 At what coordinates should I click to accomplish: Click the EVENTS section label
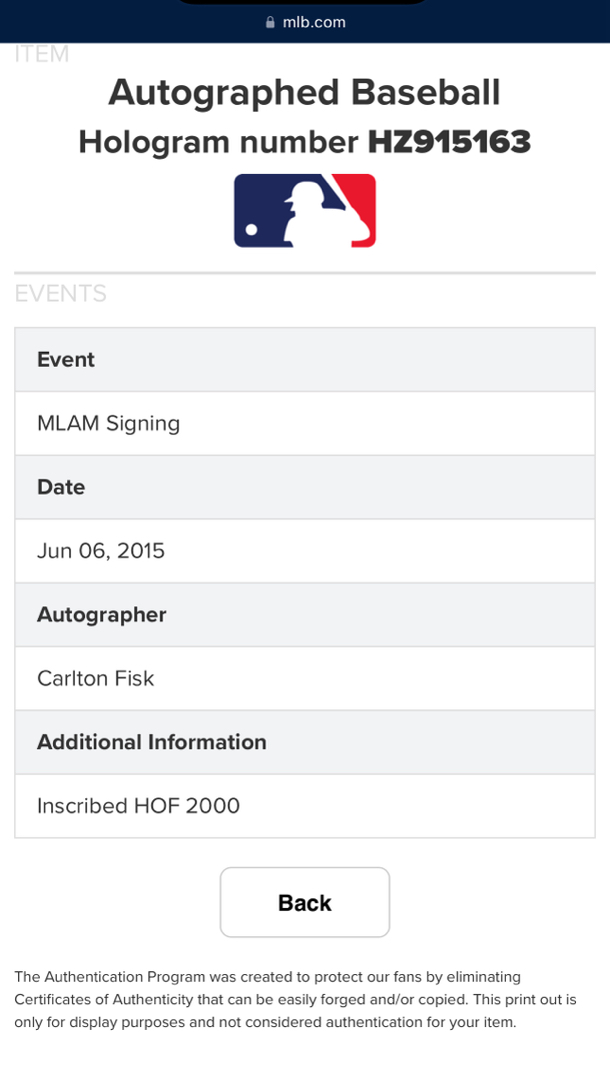pos(60,294)
